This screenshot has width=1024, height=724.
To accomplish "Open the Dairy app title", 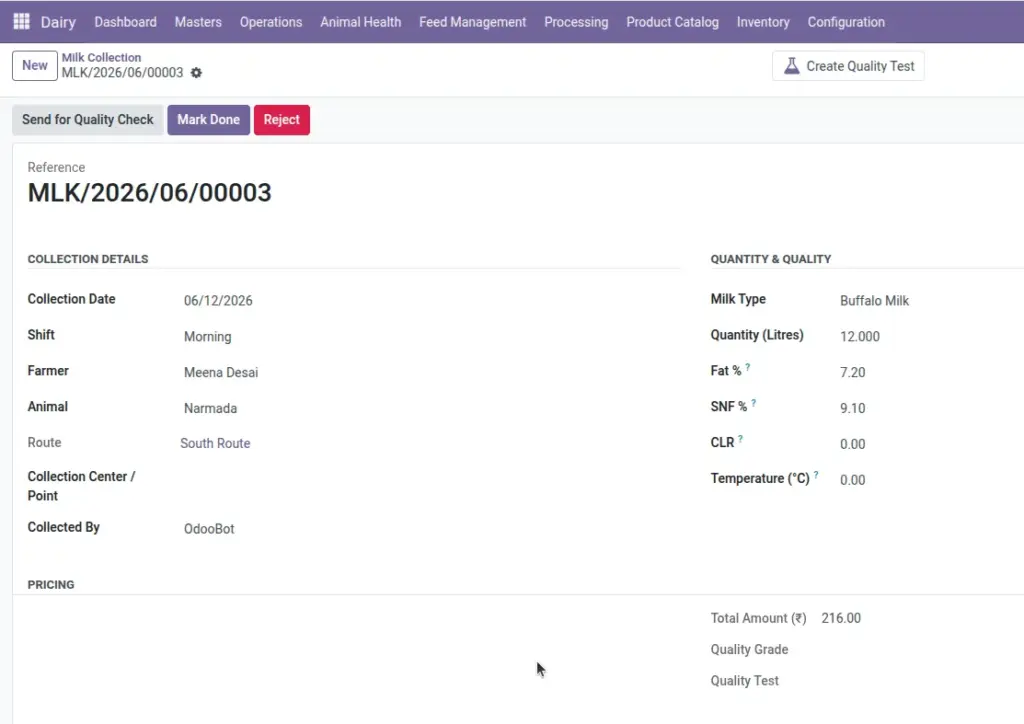I will 58,22.
